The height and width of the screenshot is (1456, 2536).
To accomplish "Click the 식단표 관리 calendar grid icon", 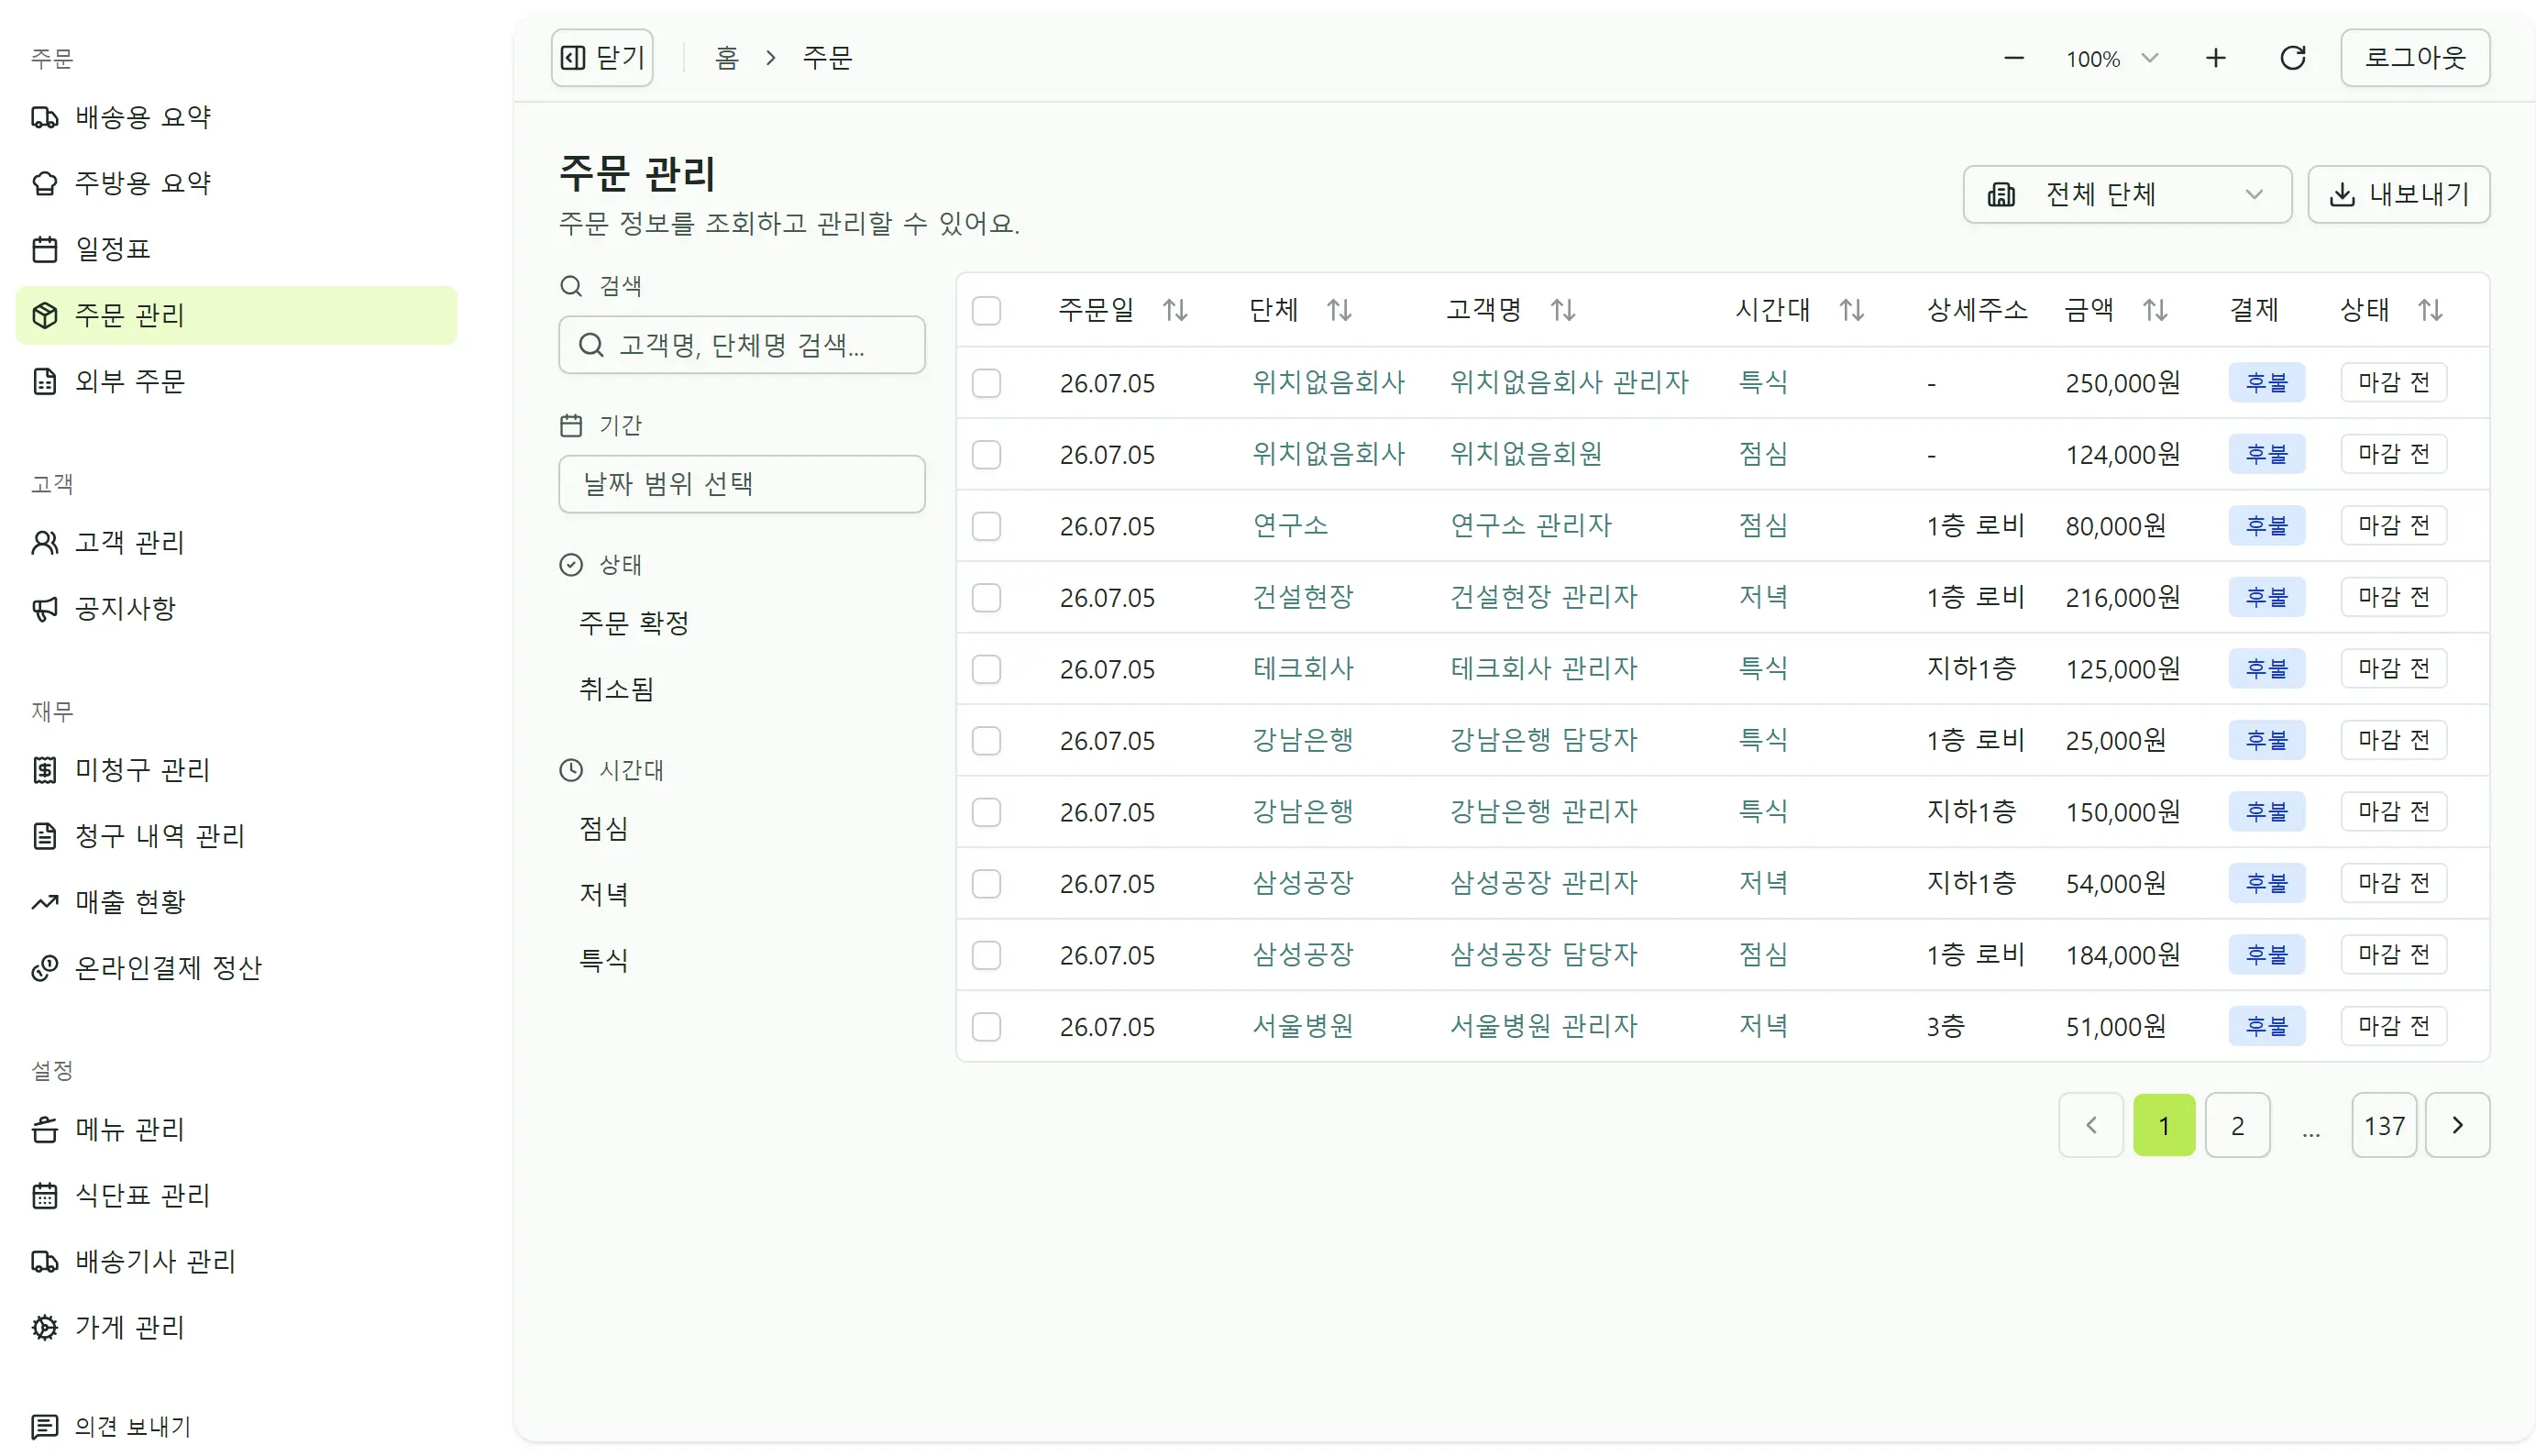I will click(45, 1195).
